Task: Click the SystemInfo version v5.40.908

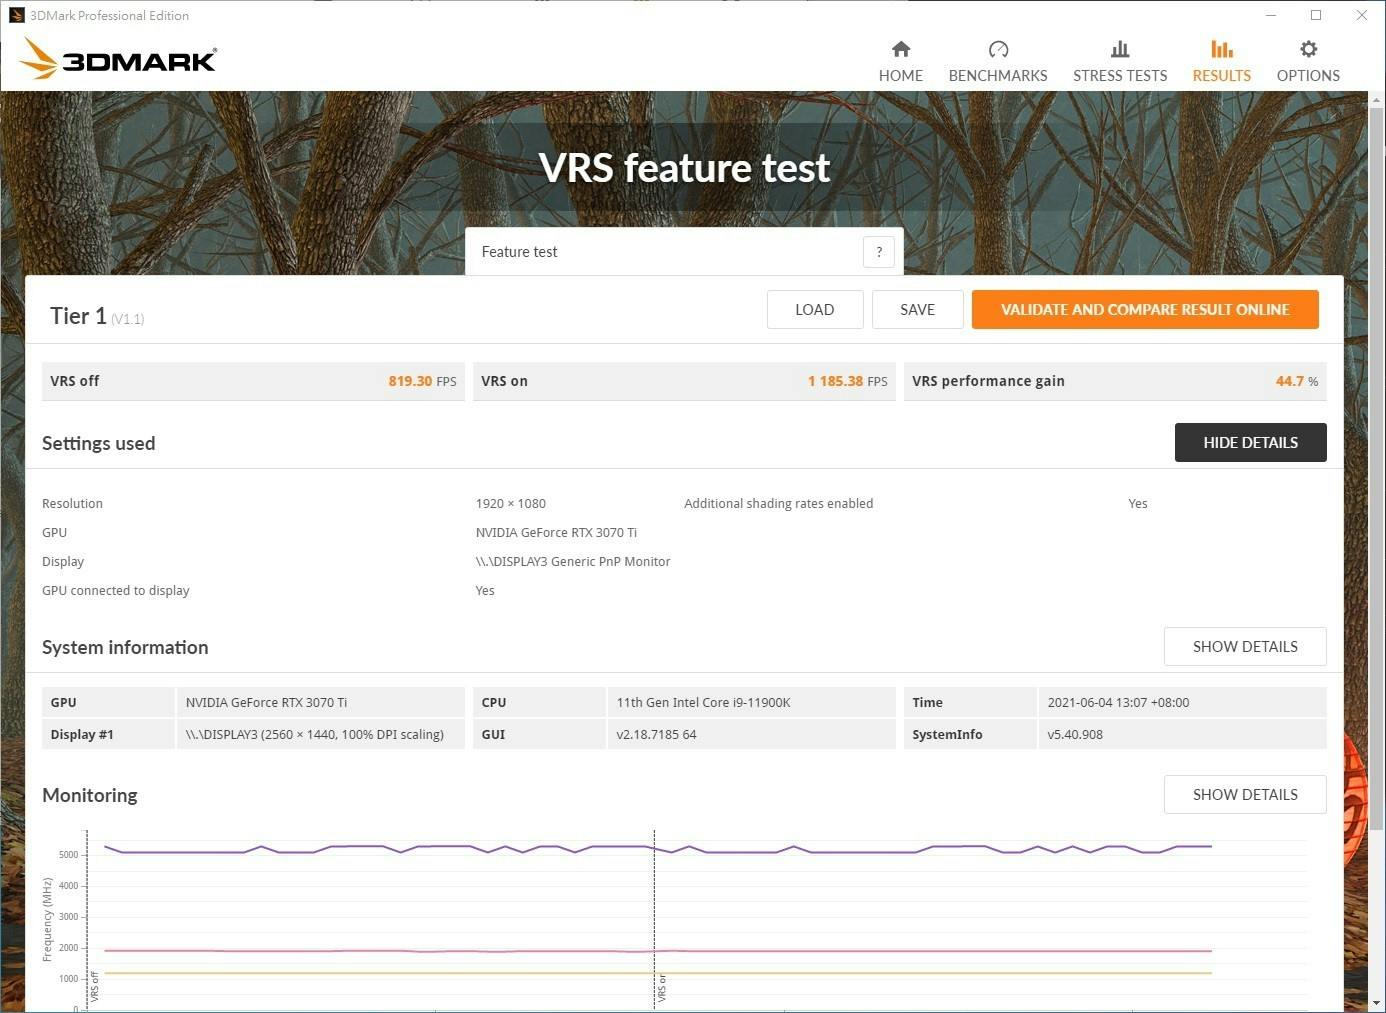Action: pos(1075,735)
